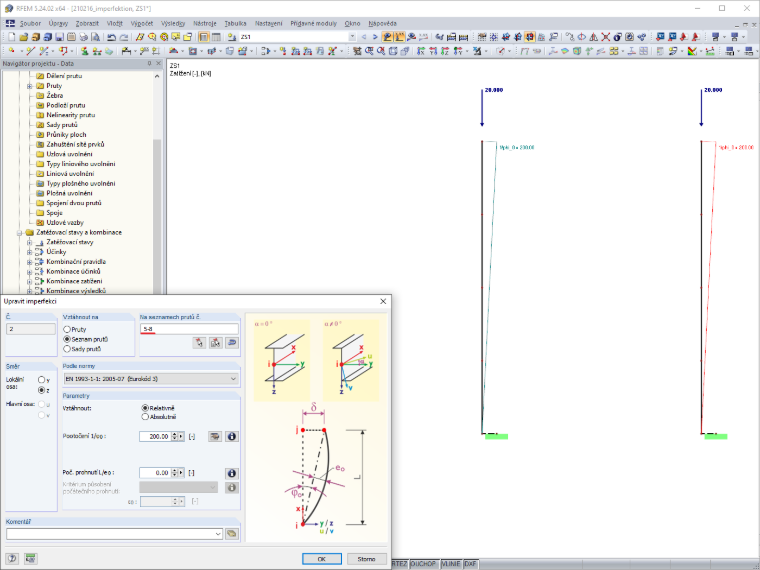Select Uzlové vazby in navigator tree

pyautogui.click(x=65, y=222)
